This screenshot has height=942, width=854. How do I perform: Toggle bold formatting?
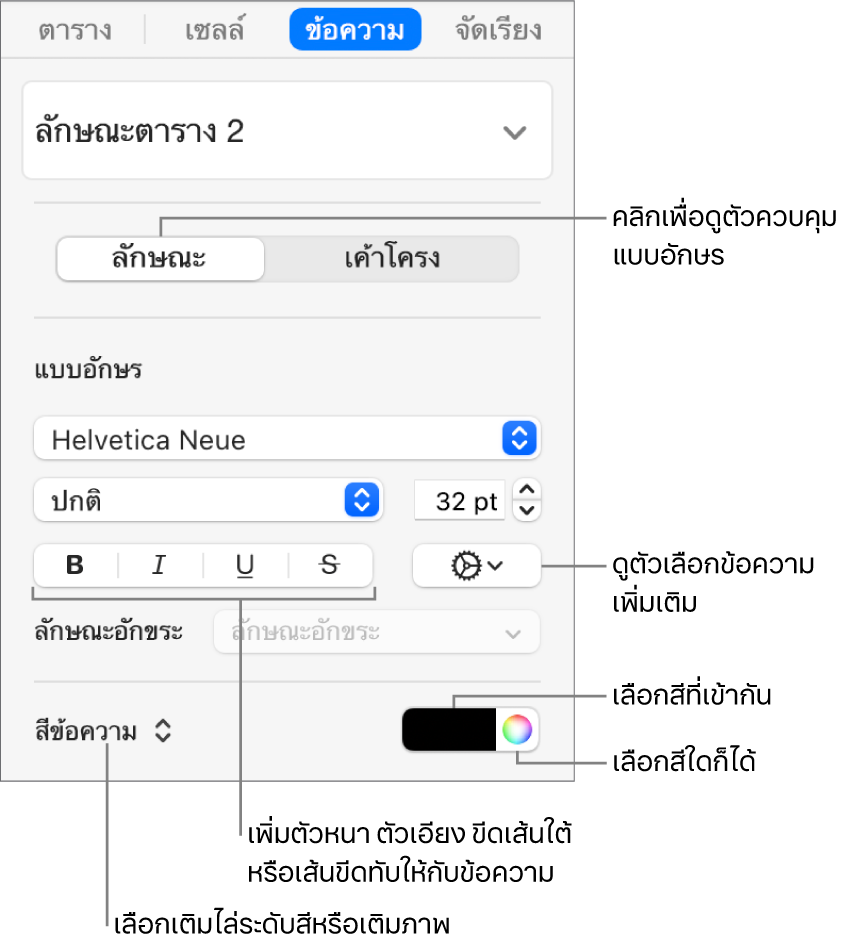75,565
